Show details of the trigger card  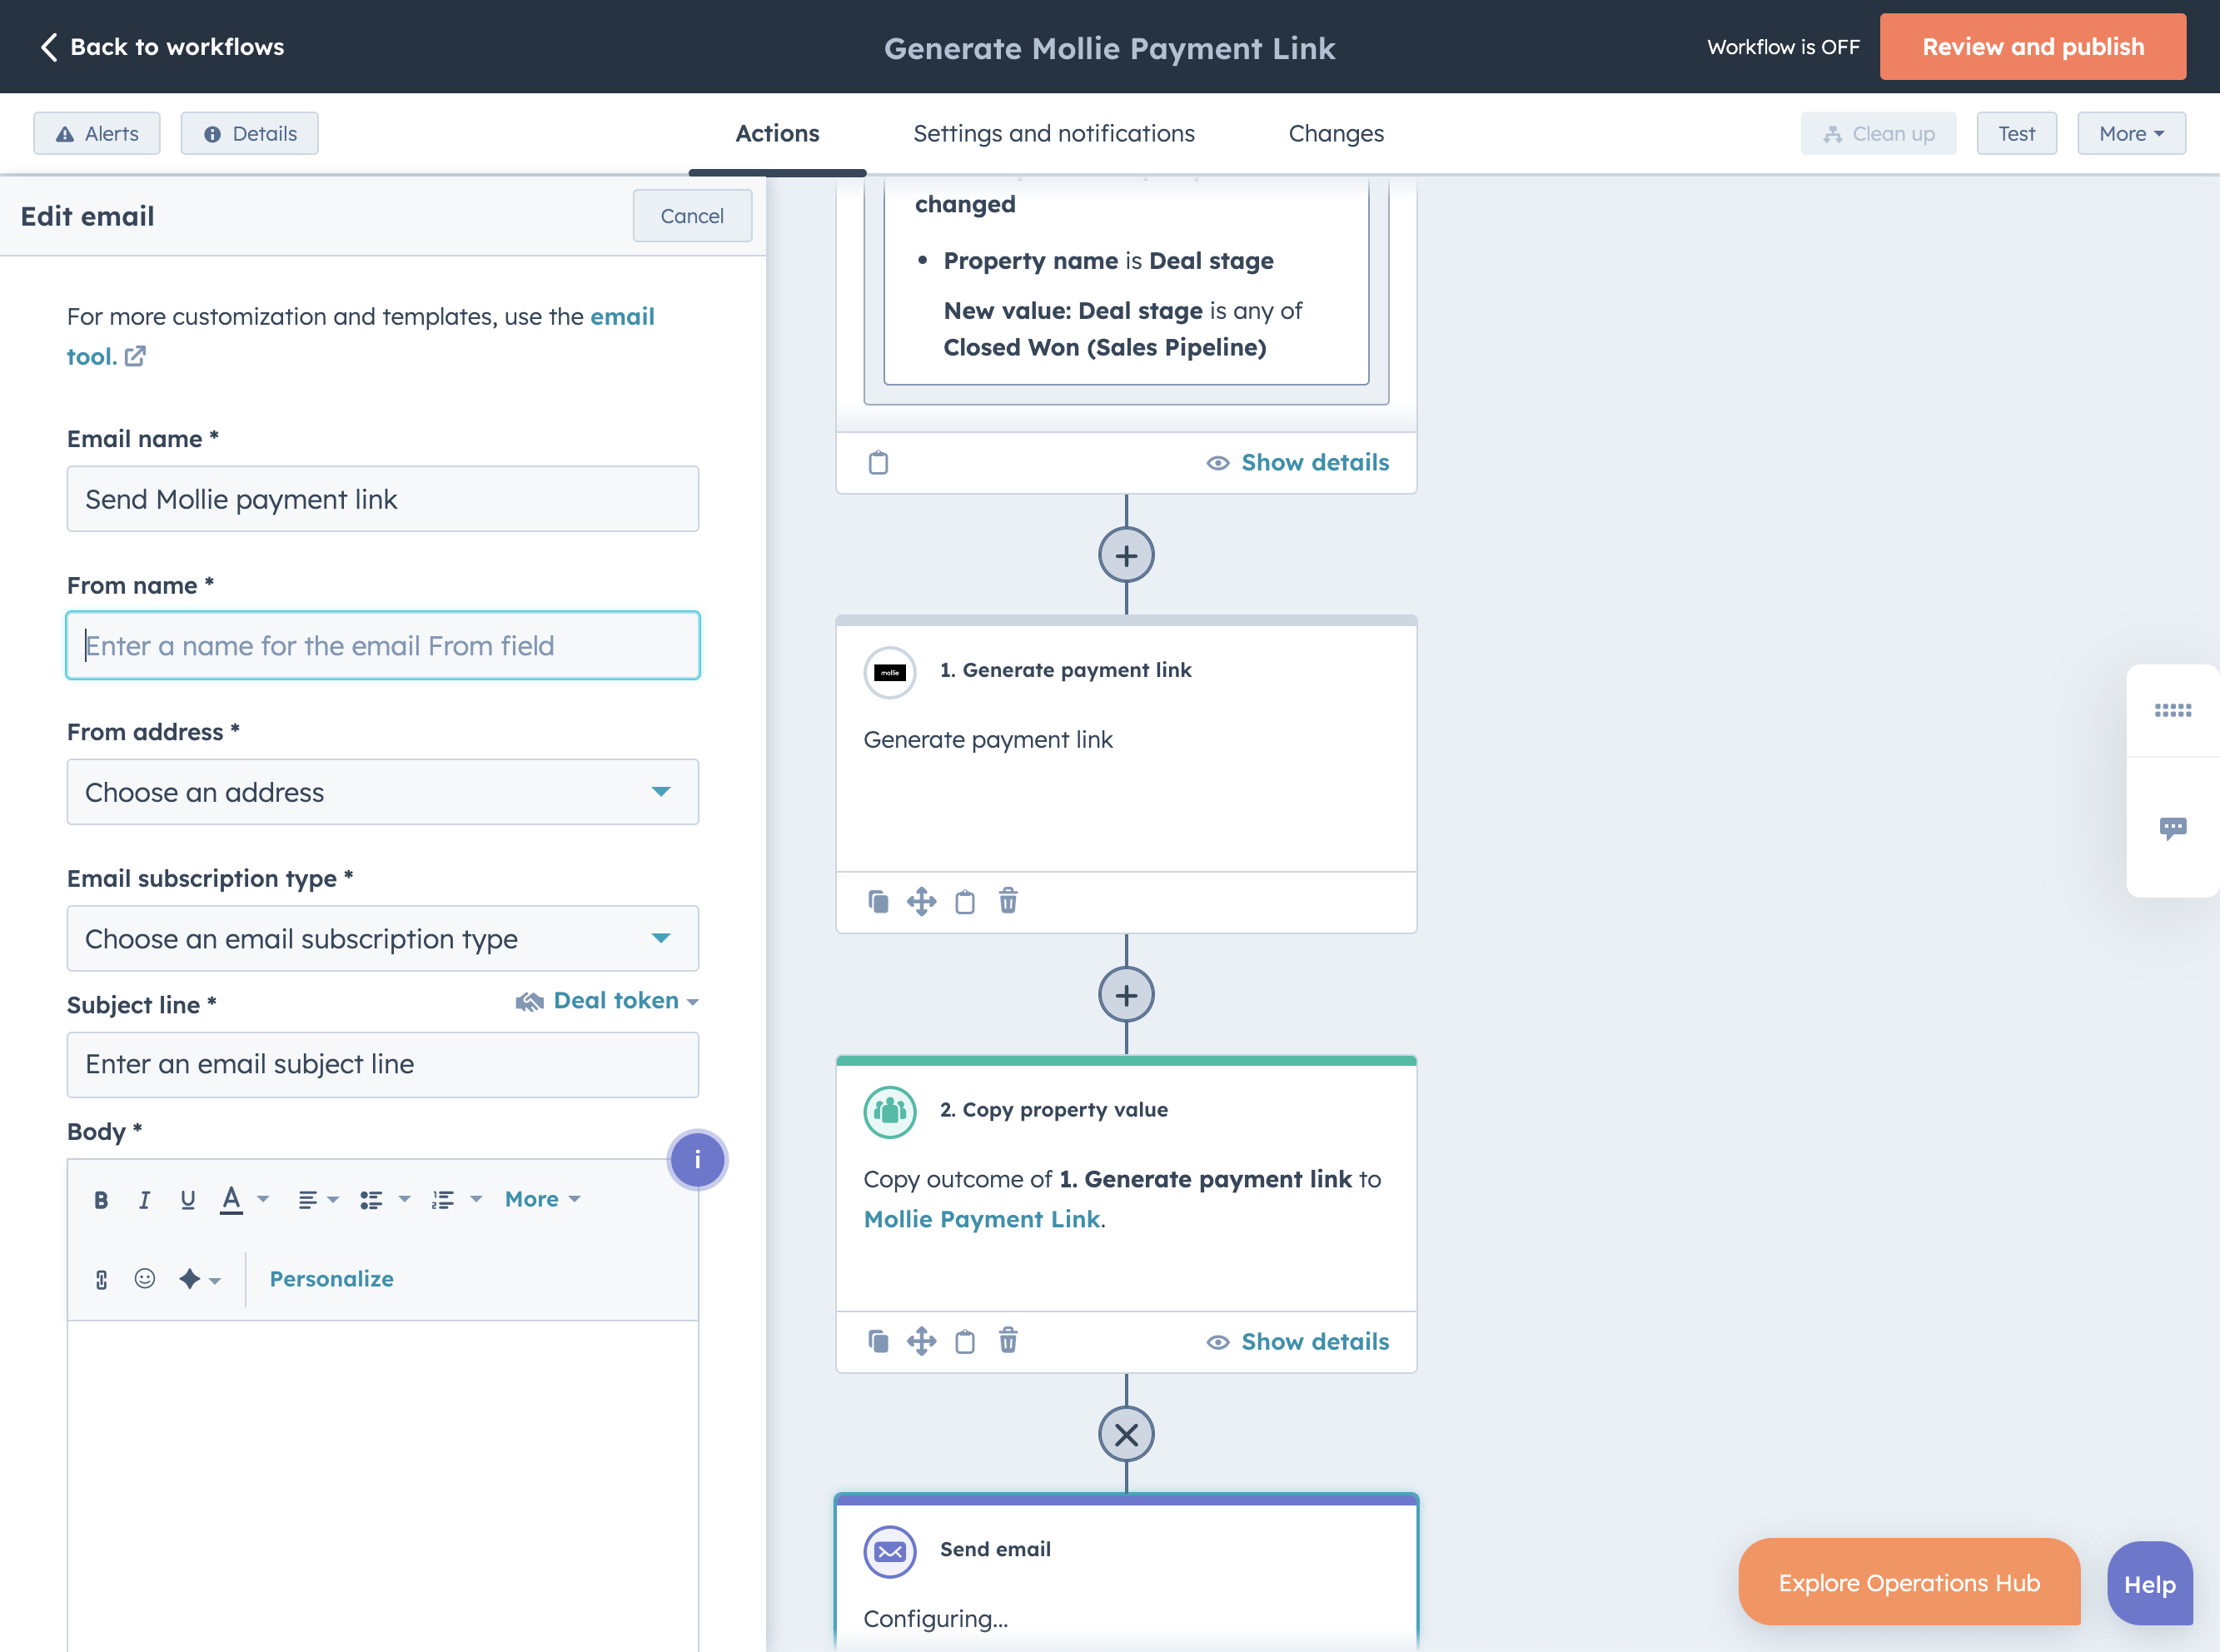click(x=1298, y=463)
